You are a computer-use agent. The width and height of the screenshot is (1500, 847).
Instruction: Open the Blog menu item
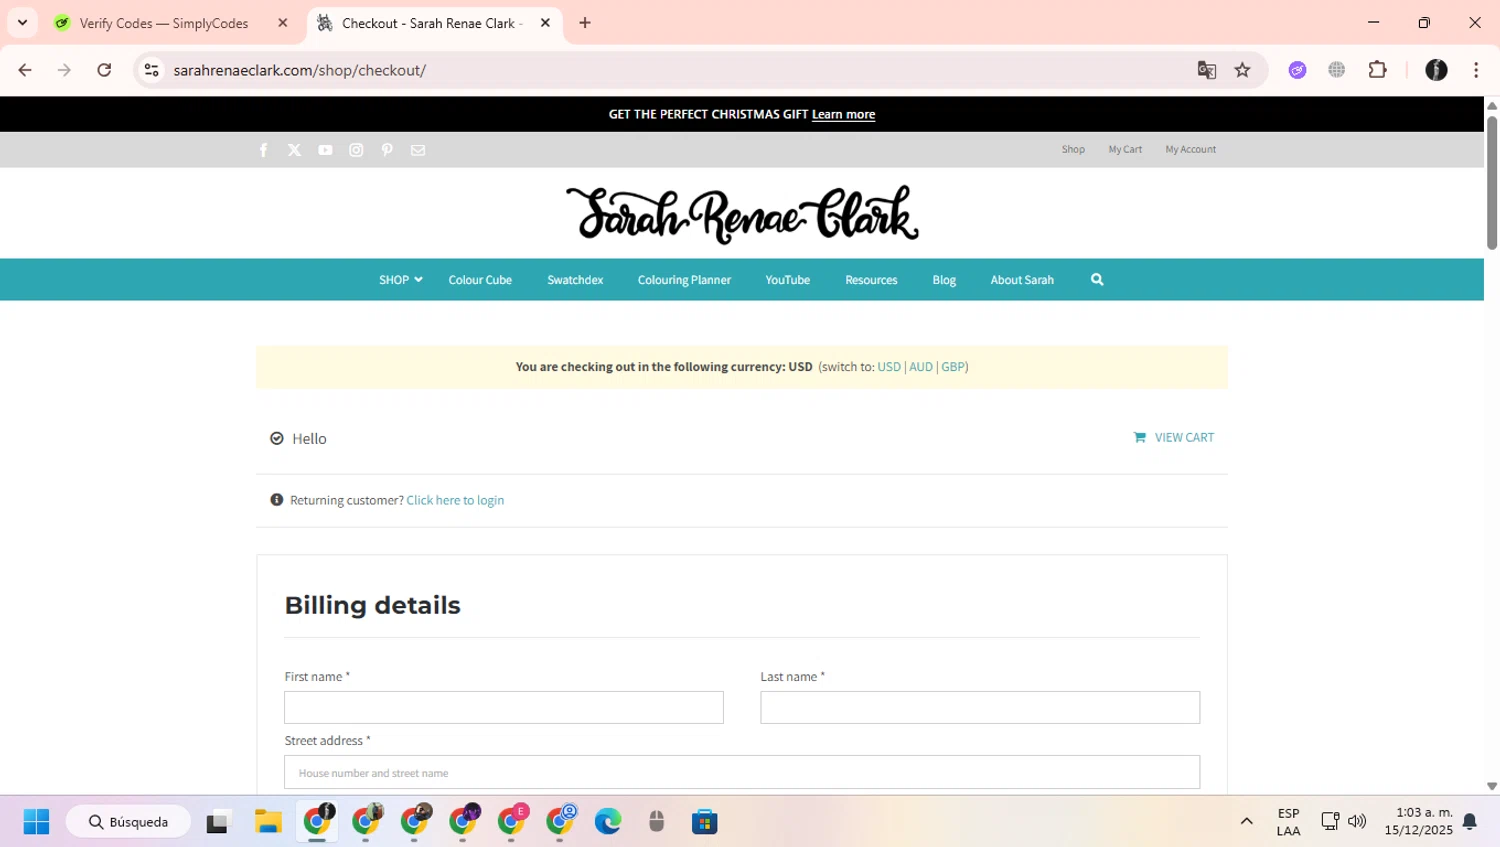(x=944, y=280)
